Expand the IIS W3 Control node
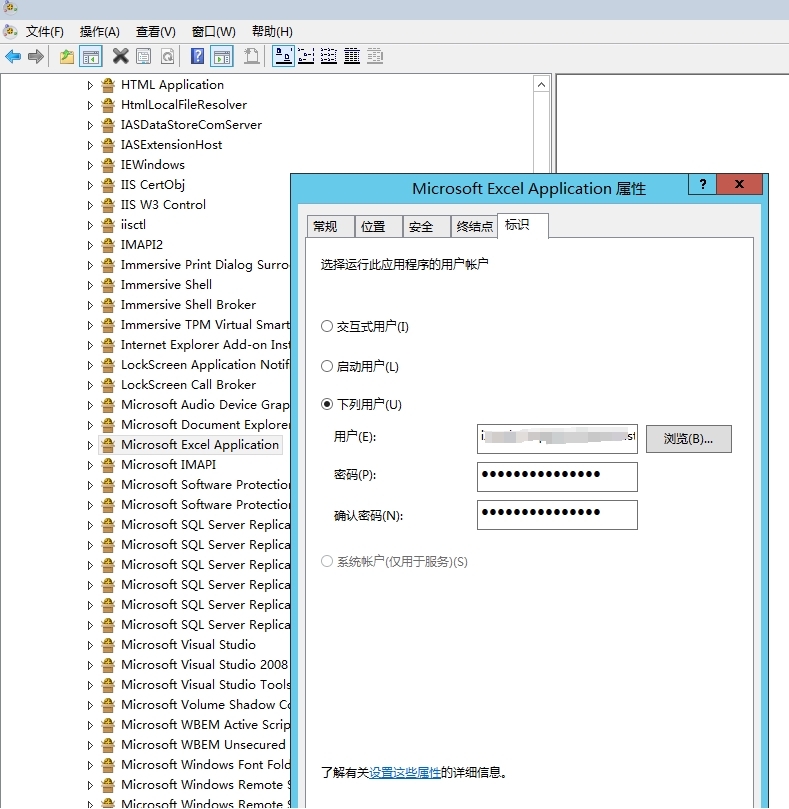The image size is (789, 809). click(x=90, y=205)
